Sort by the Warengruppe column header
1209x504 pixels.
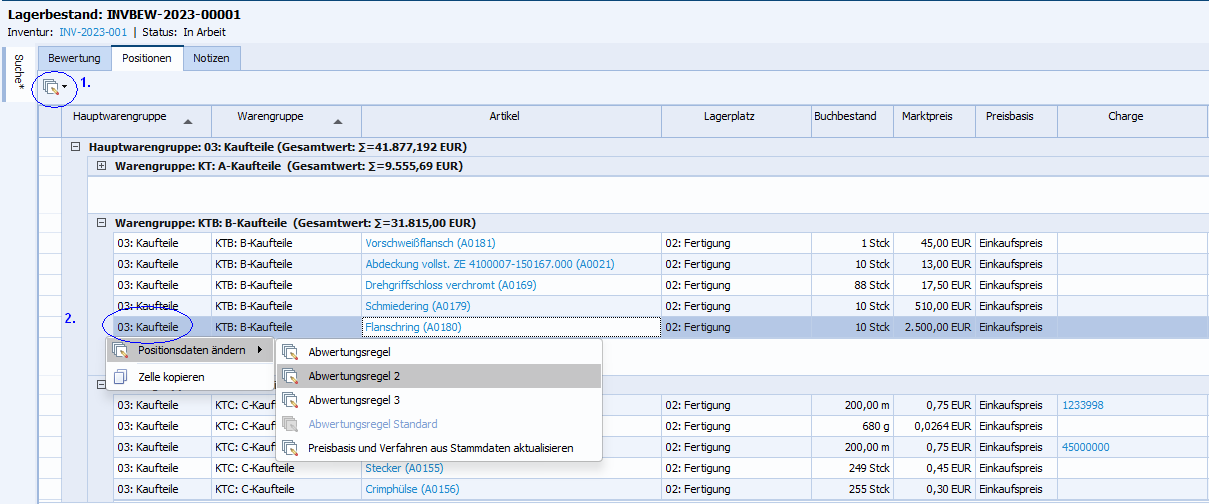270,117
